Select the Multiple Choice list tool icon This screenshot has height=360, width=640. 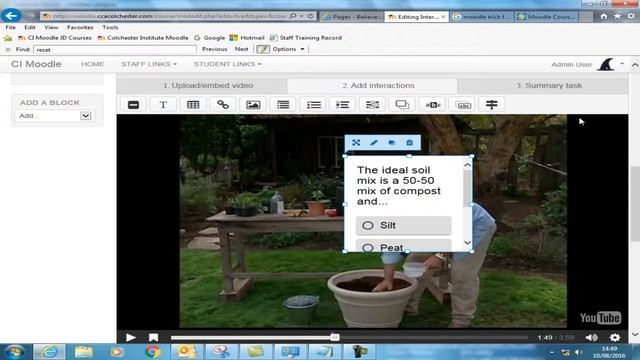(342, 105)
